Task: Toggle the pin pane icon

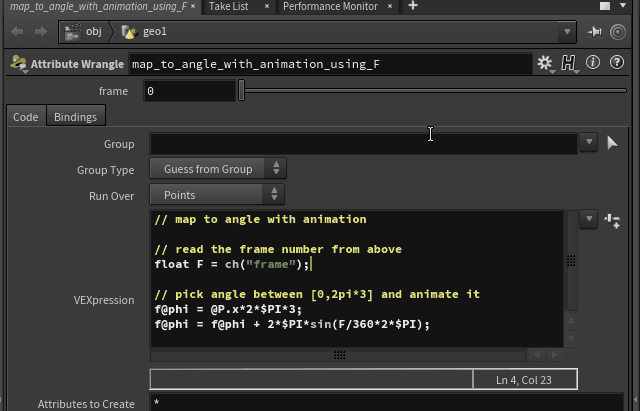Action: (594, 32)
